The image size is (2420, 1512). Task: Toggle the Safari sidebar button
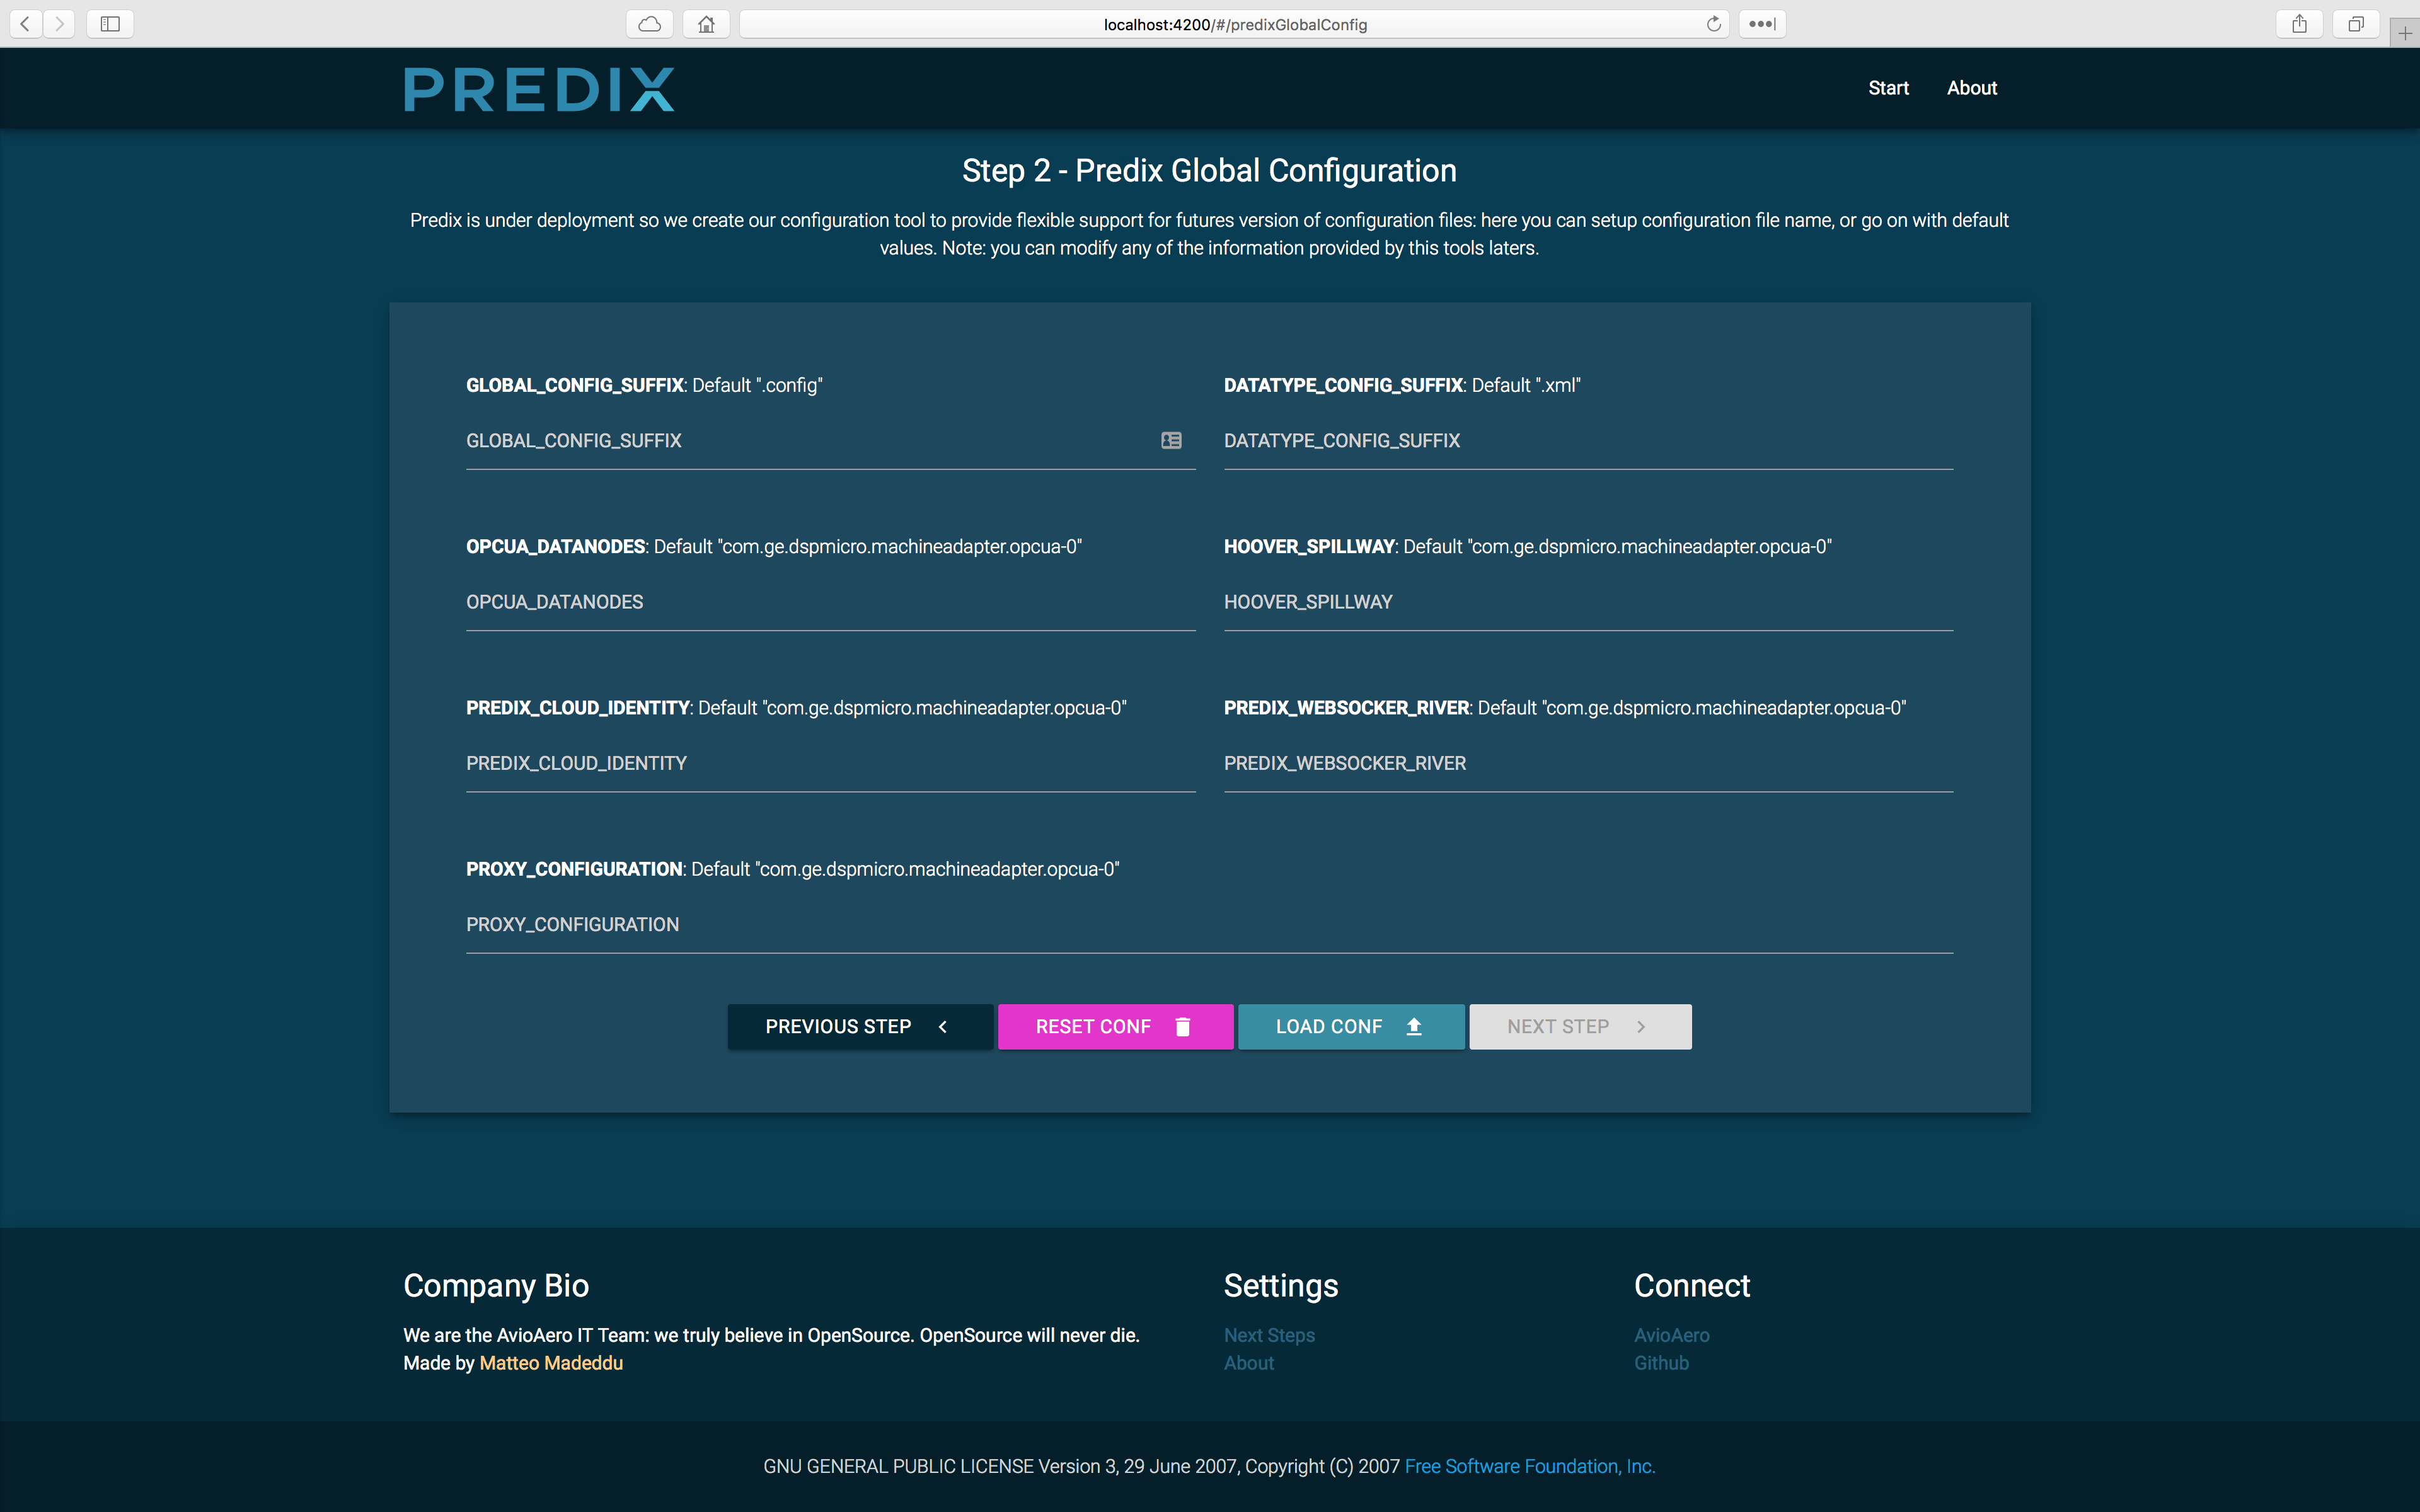pos(110,24)
